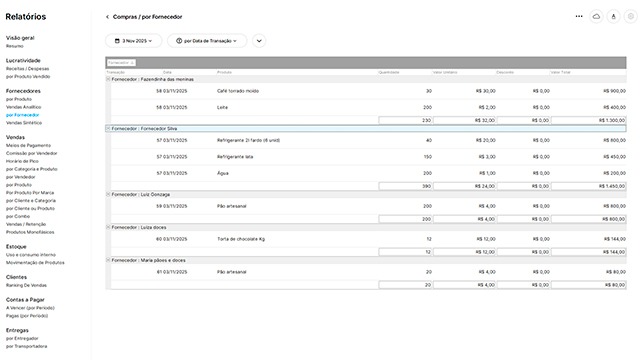Image resolution: width=640 pixels, height=360 pixels.
Task: Open A Vencer (por Período) report
Action: 30,308
